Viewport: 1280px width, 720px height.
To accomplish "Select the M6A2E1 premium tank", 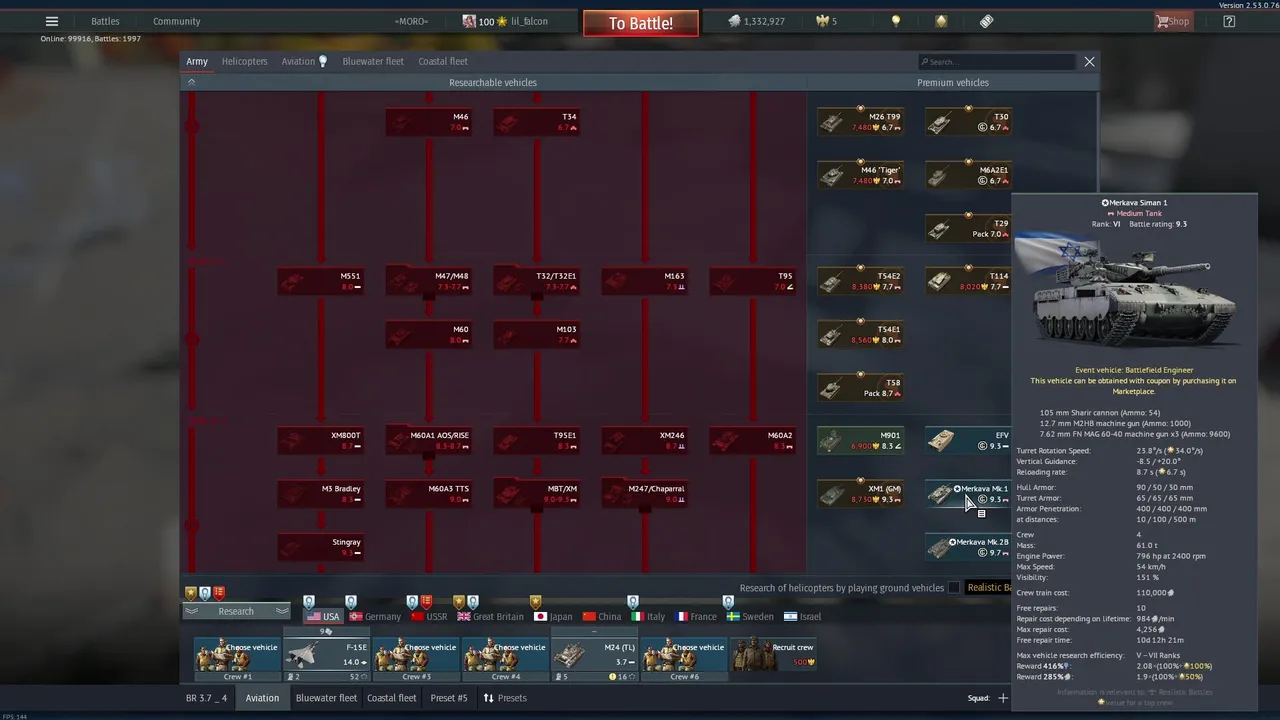I will click(x=968, y=175).
